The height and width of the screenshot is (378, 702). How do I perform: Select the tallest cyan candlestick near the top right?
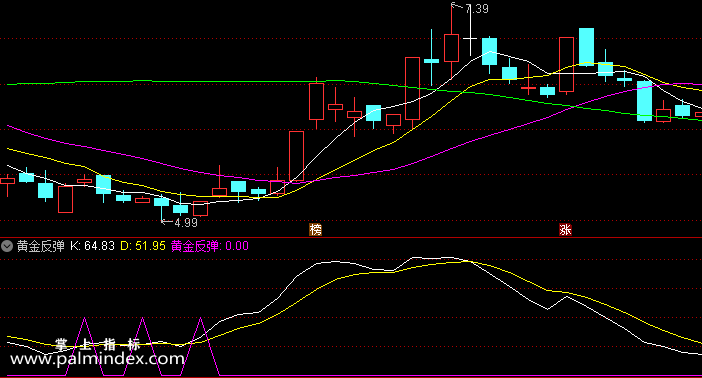tap(586, 47)
